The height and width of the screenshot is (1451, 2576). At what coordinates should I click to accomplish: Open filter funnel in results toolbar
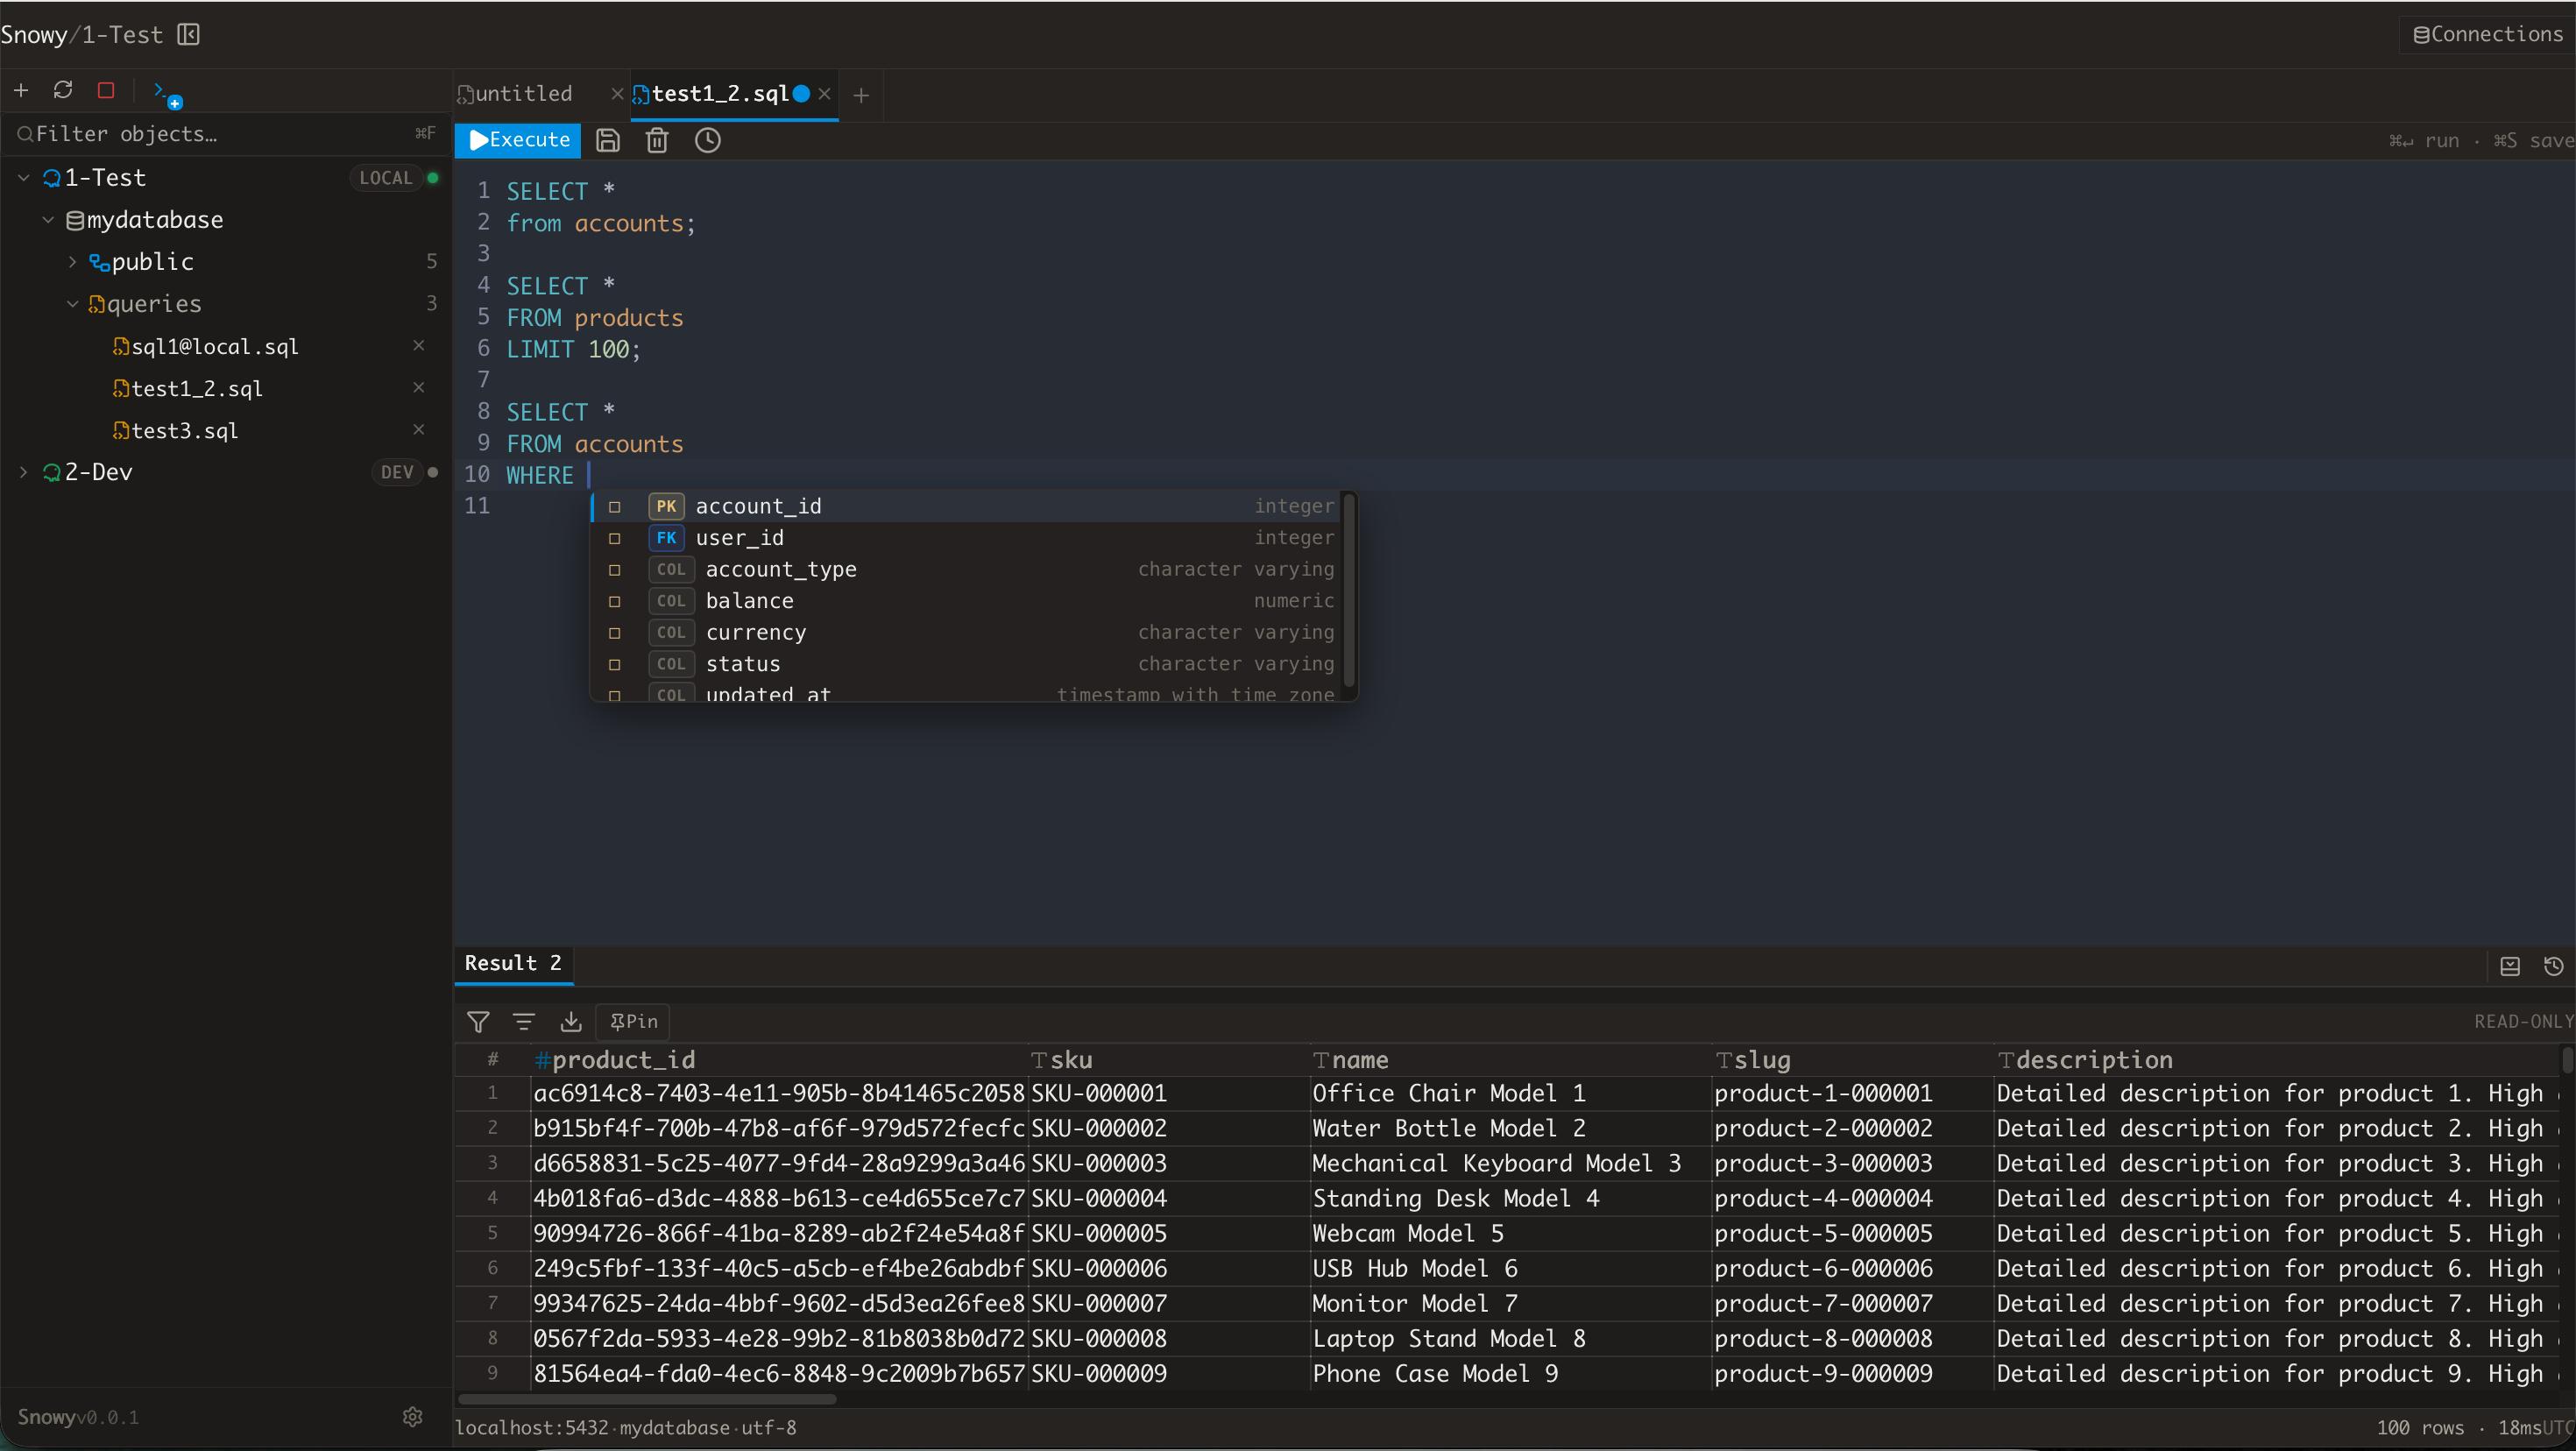(478, 1021)
